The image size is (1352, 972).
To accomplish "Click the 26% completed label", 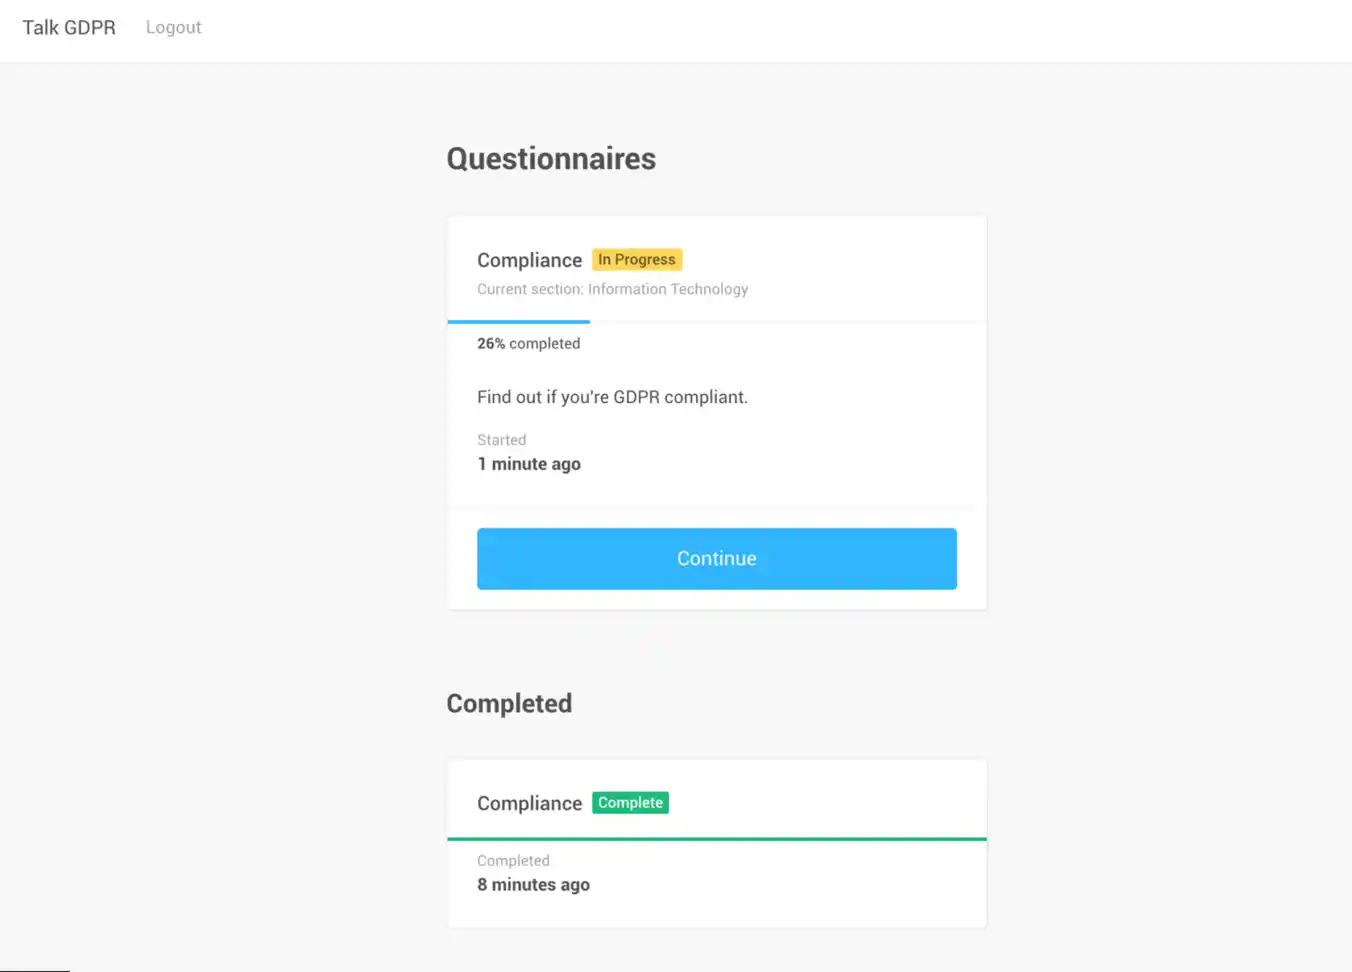I will pyautogui.click(x=528, y=344).
